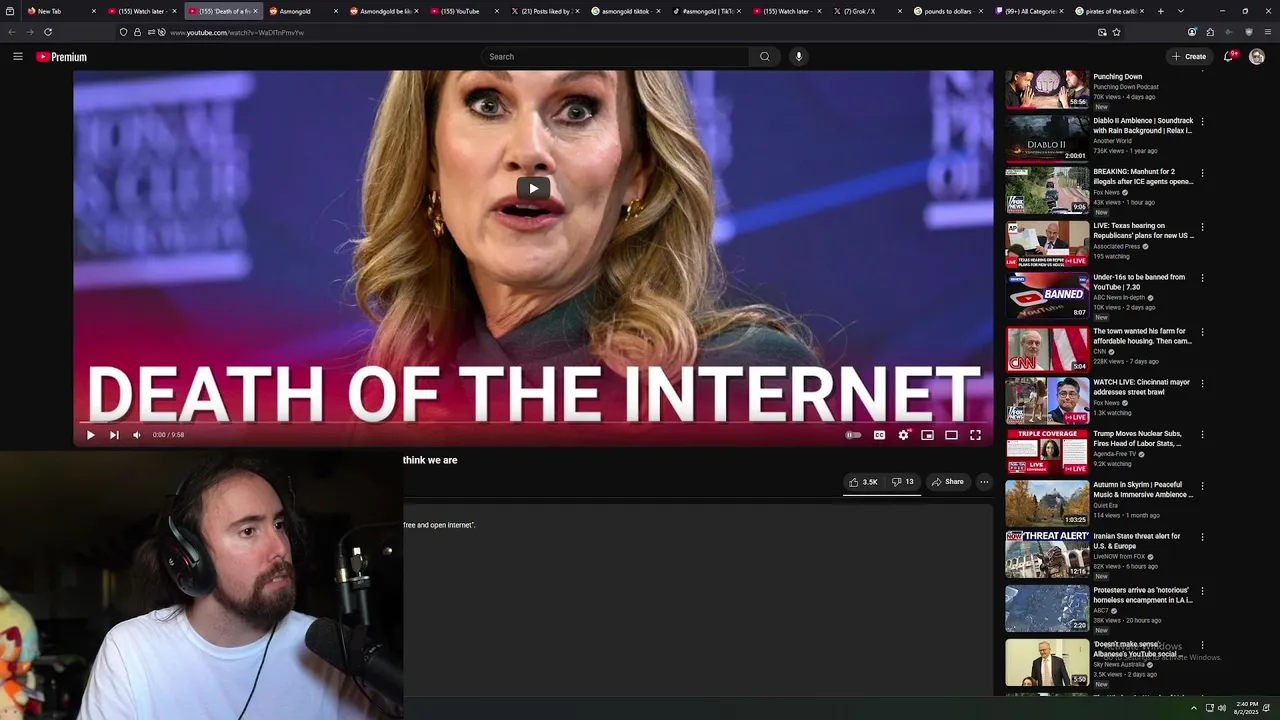
Task: Bookmark this page with the star
Action: click(1116, 32)
